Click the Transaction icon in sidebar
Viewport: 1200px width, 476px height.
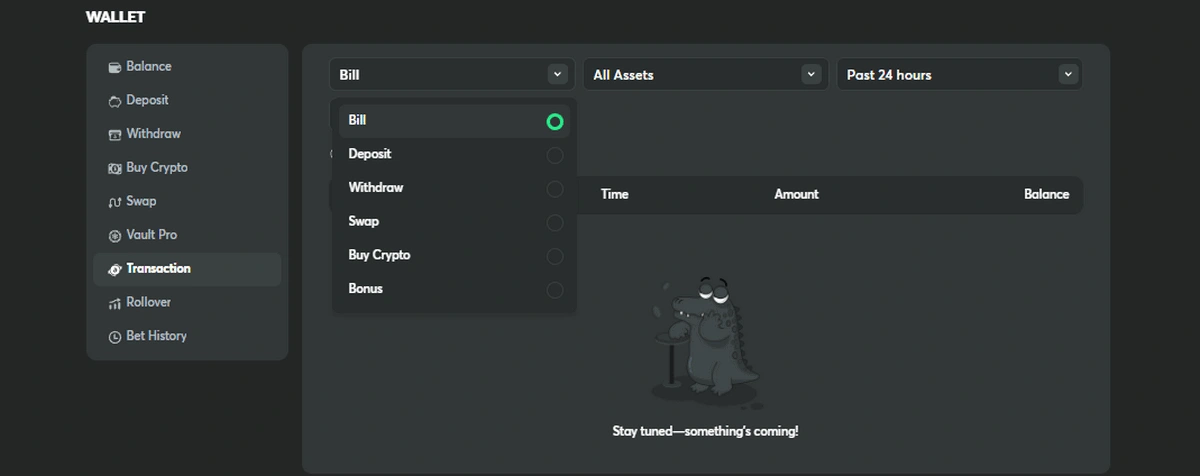coord(115,269)
